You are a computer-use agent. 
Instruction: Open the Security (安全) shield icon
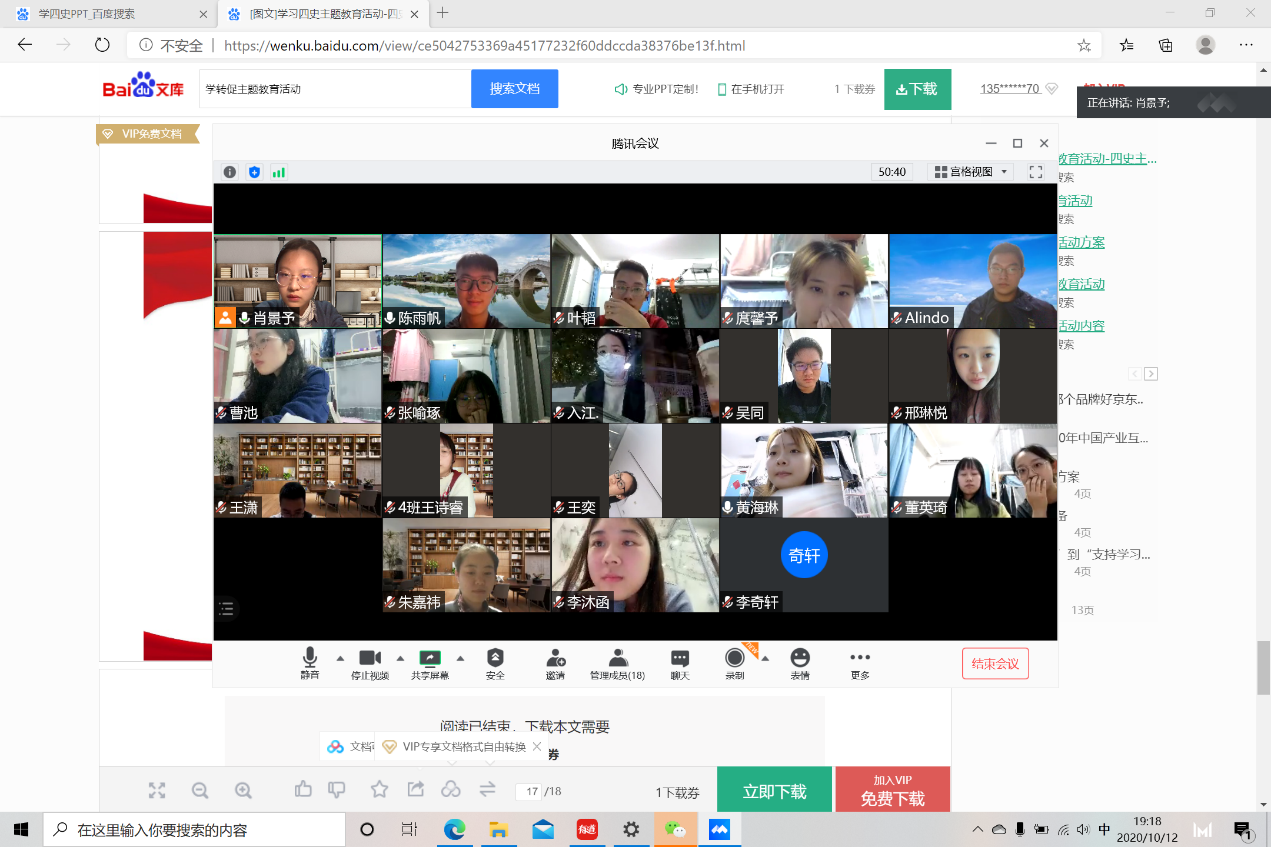point(495,658)
